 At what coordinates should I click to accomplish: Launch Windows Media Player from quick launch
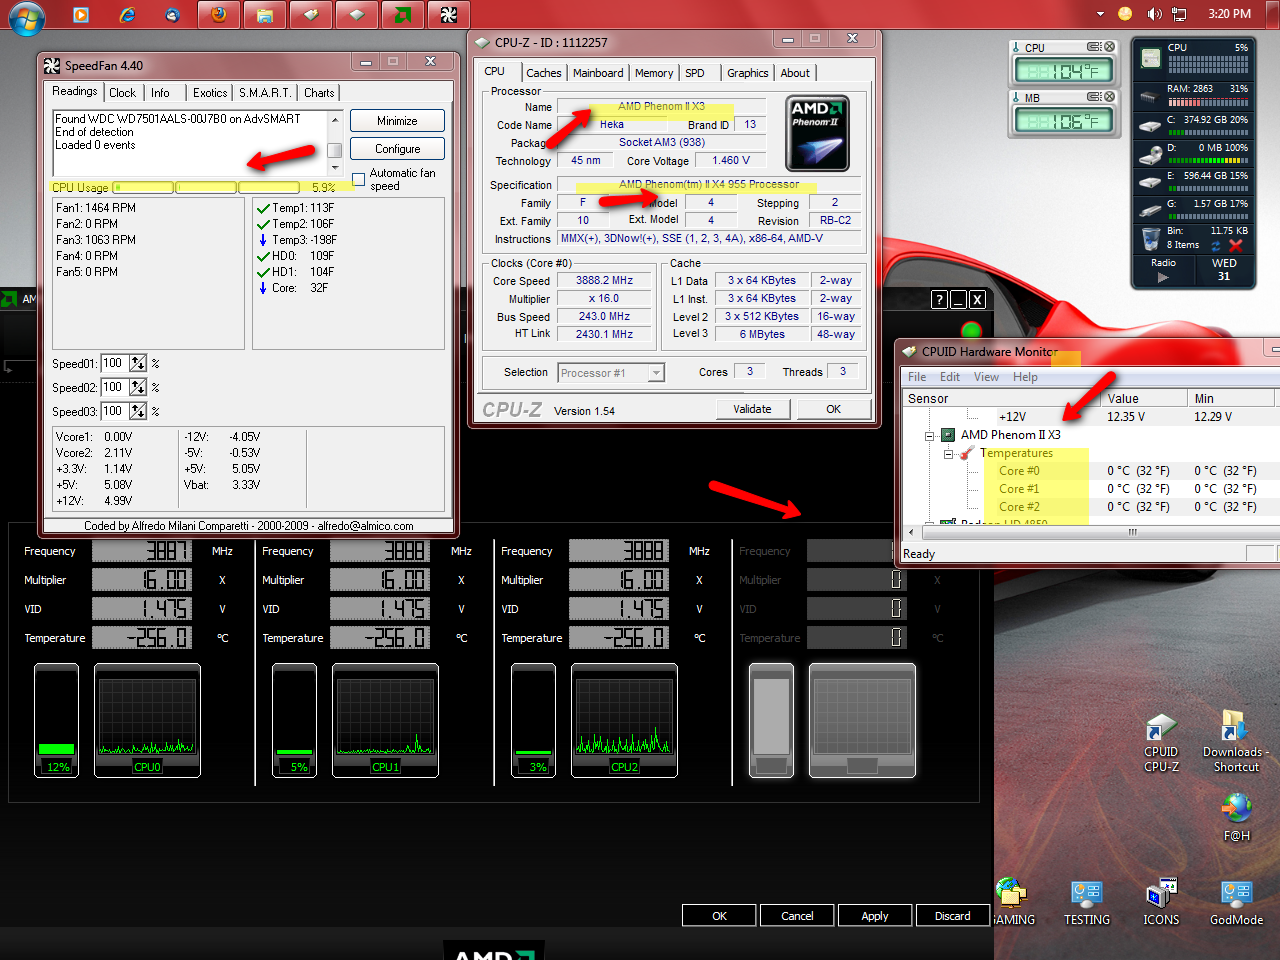coord(81,15)
